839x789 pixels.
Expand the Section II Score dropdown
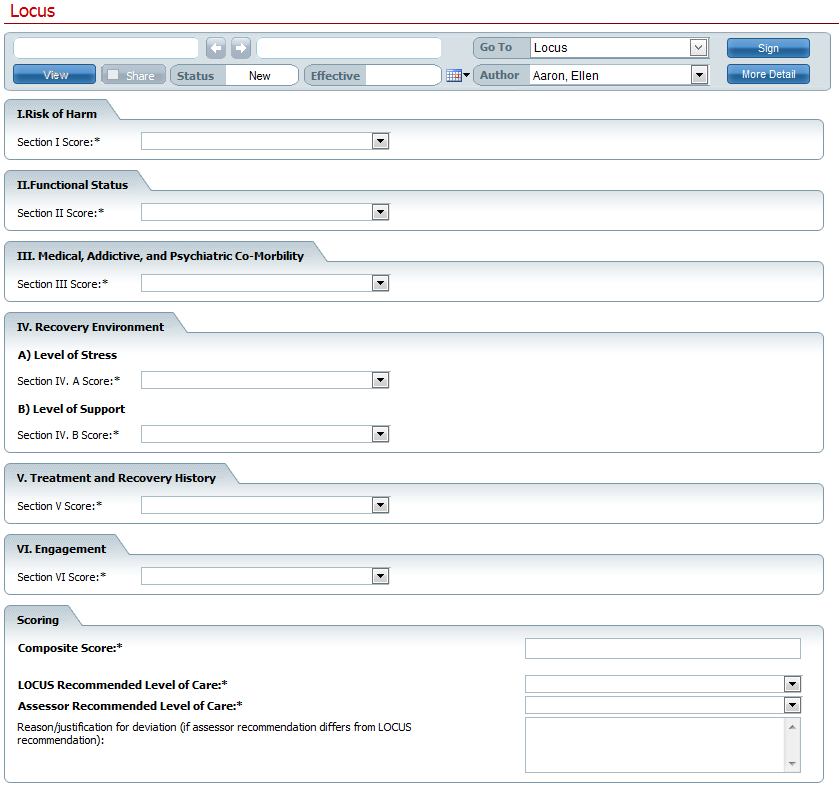380,213
